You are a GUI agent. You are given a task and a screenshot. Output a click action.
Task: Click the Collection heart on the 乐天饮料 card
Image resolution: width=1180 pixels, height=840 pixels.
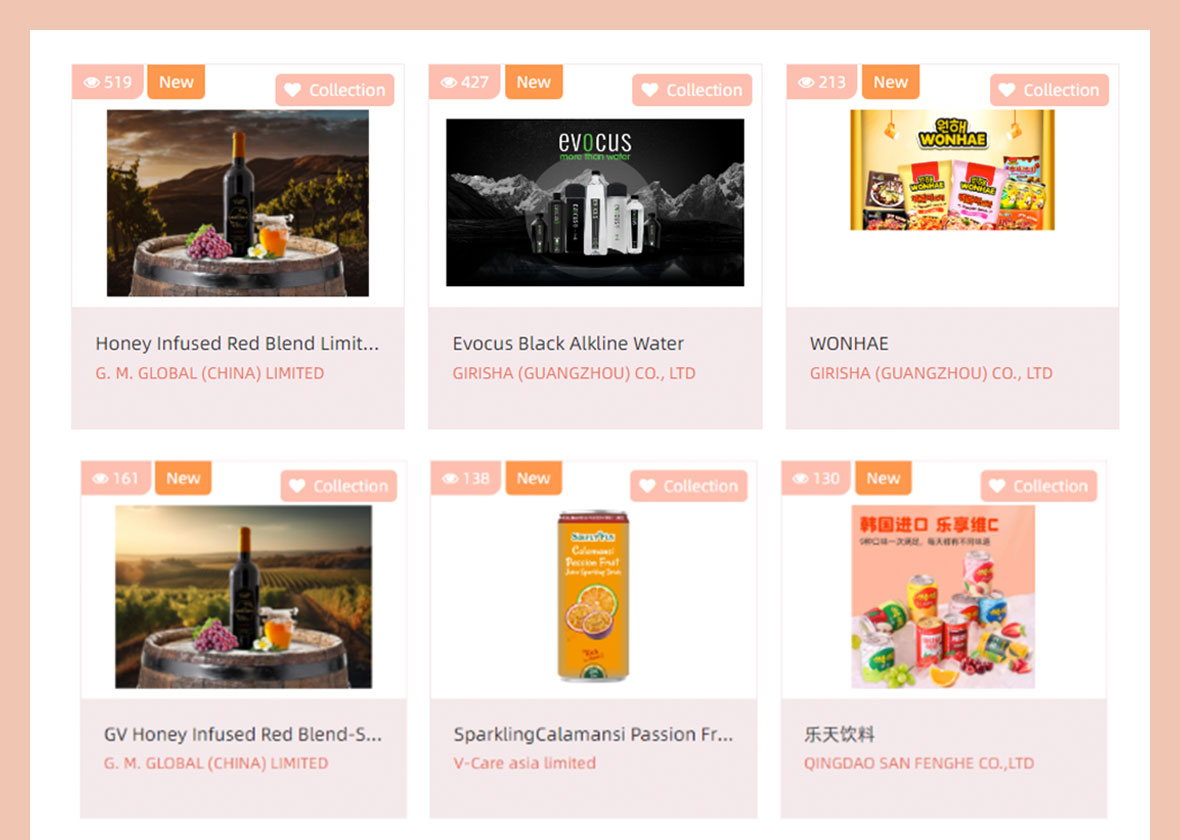click(x=1039, y=485)
